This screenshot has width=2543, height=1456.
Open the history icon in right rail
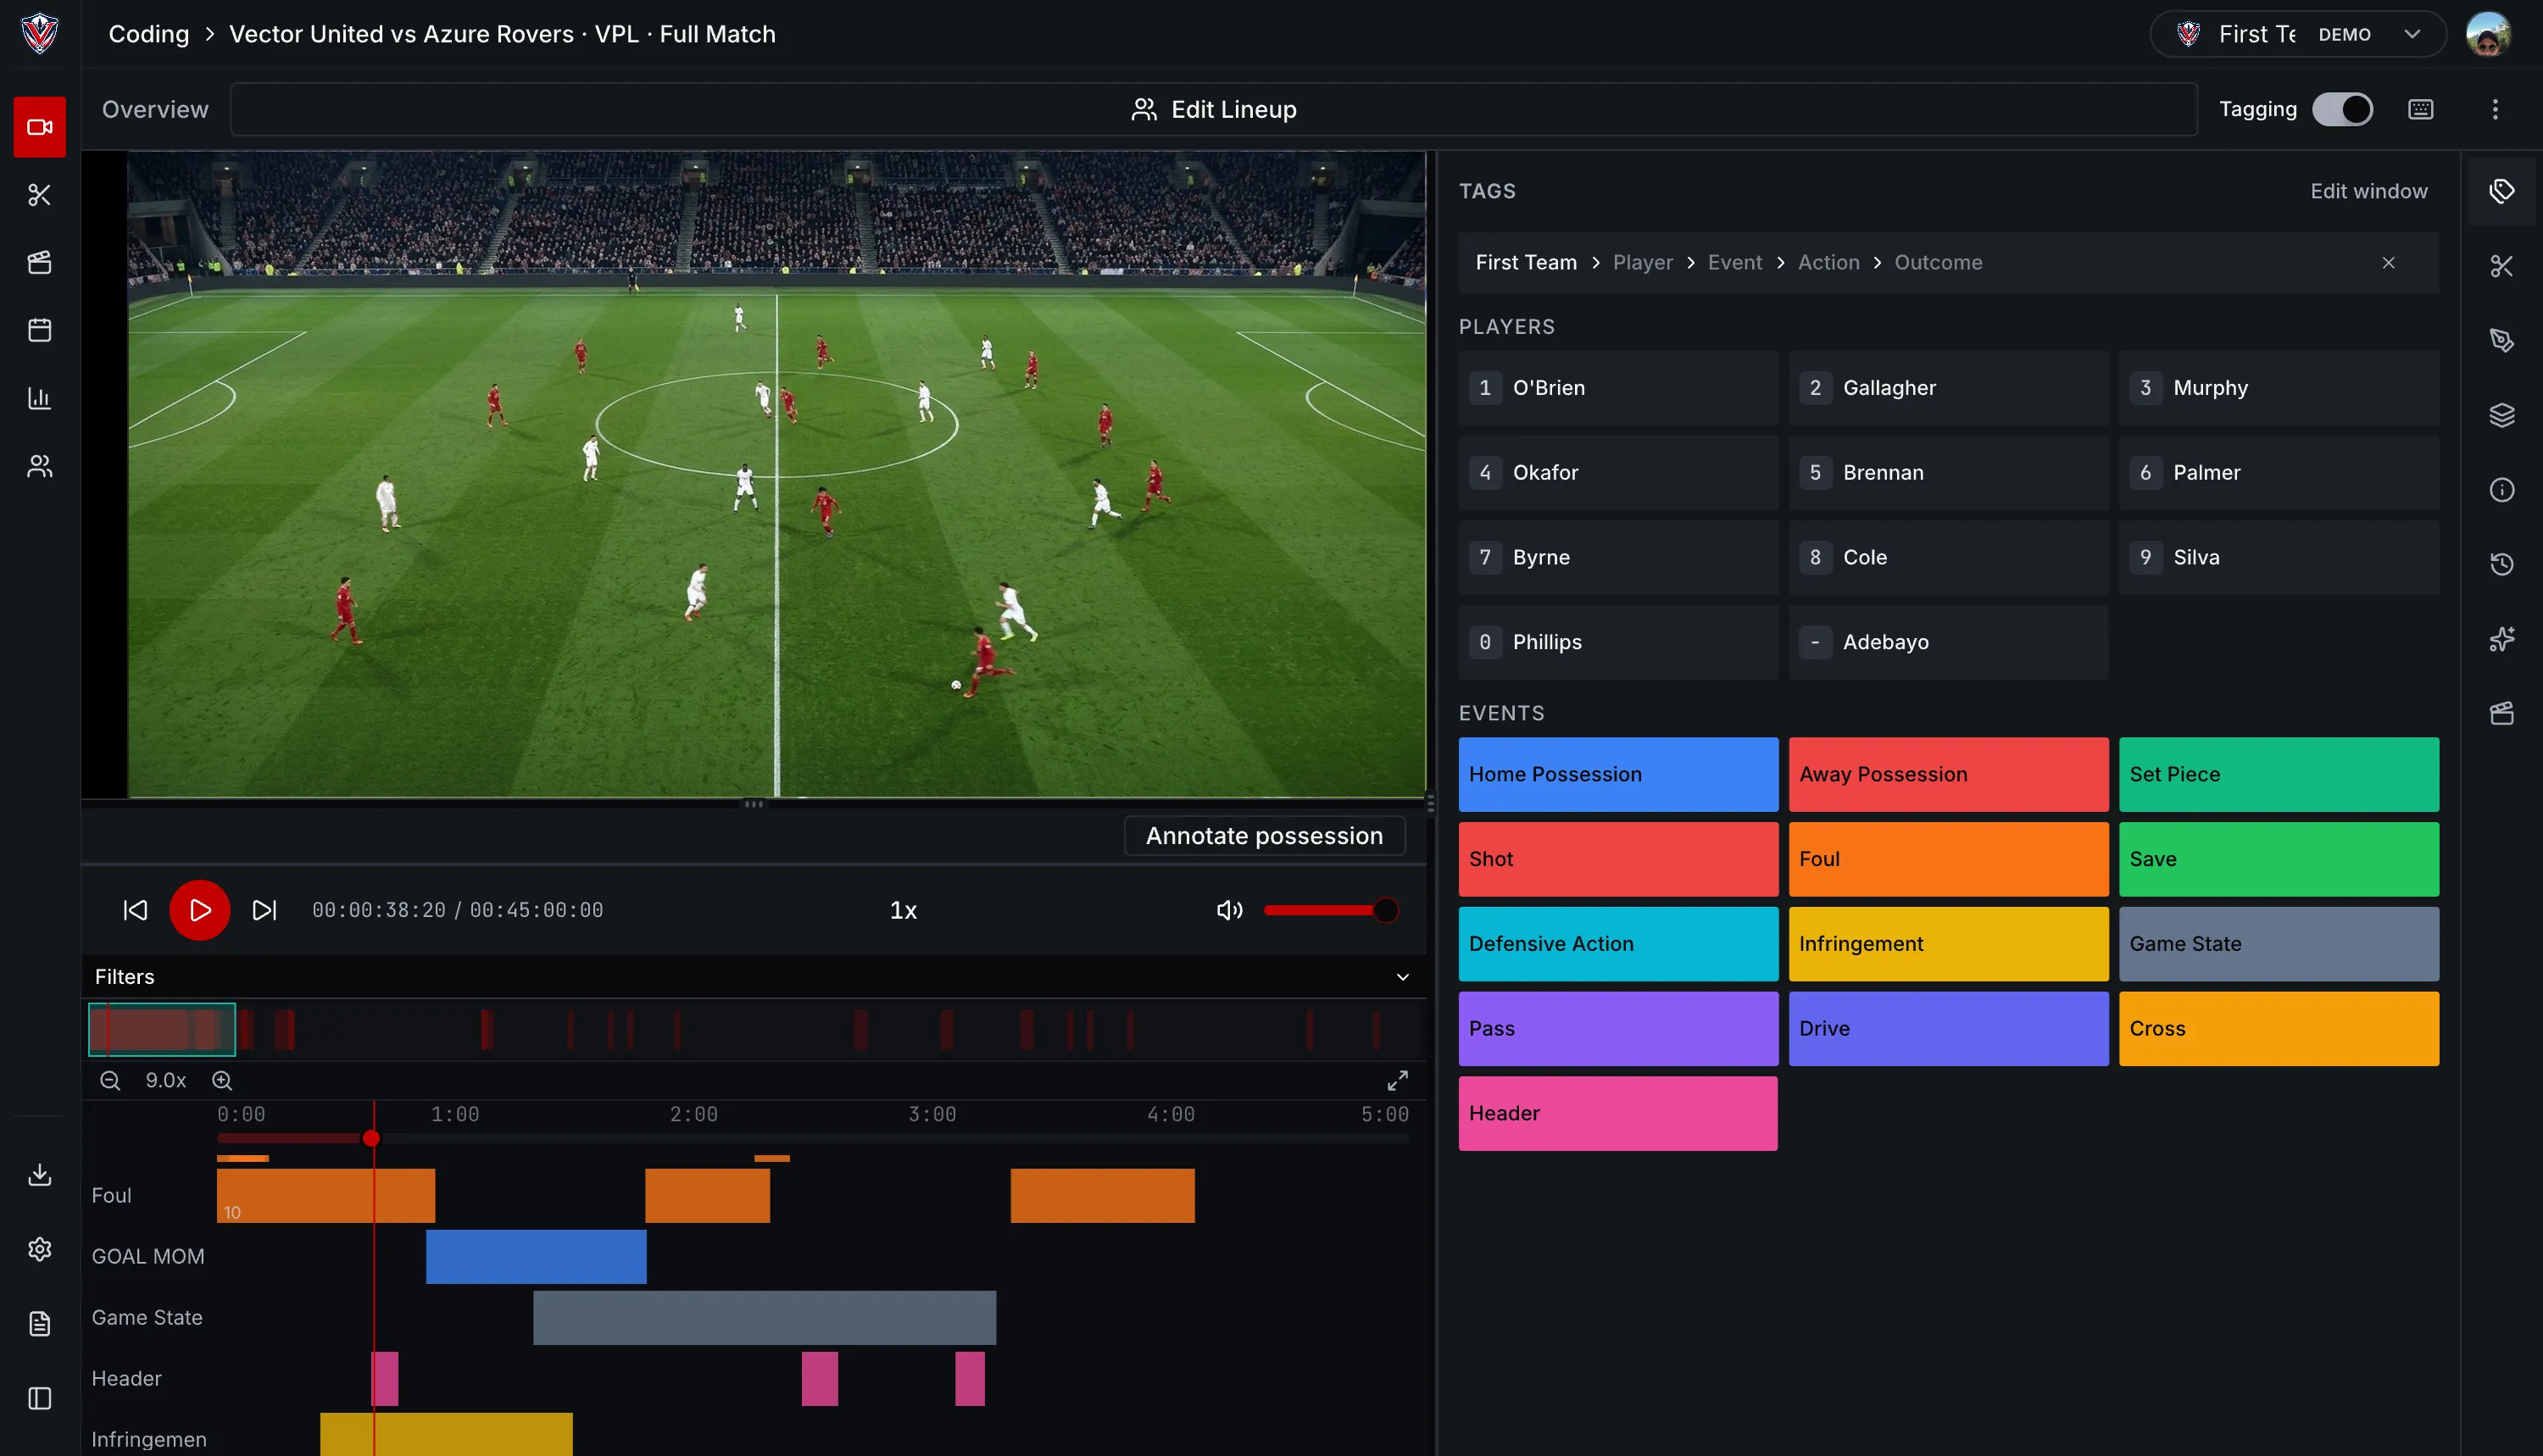pos(2502,564)
